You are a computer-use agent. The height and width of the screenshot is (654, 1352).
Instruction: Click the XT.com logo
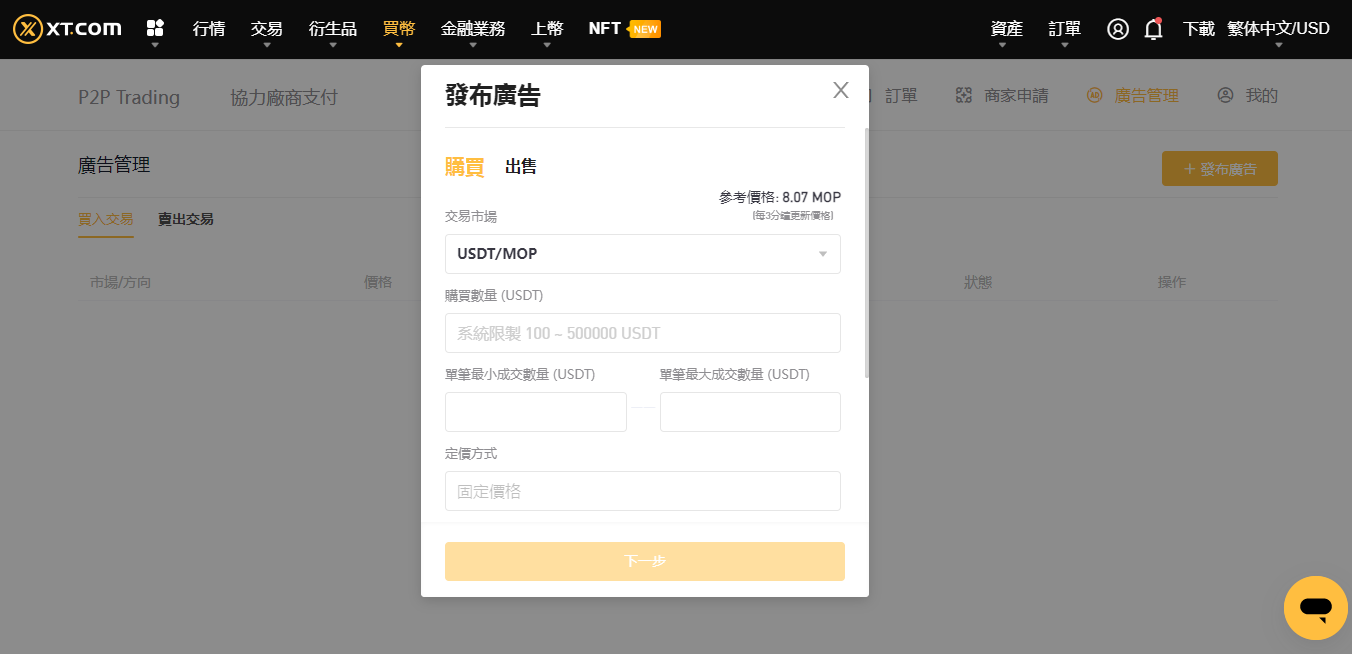(67, 29)
